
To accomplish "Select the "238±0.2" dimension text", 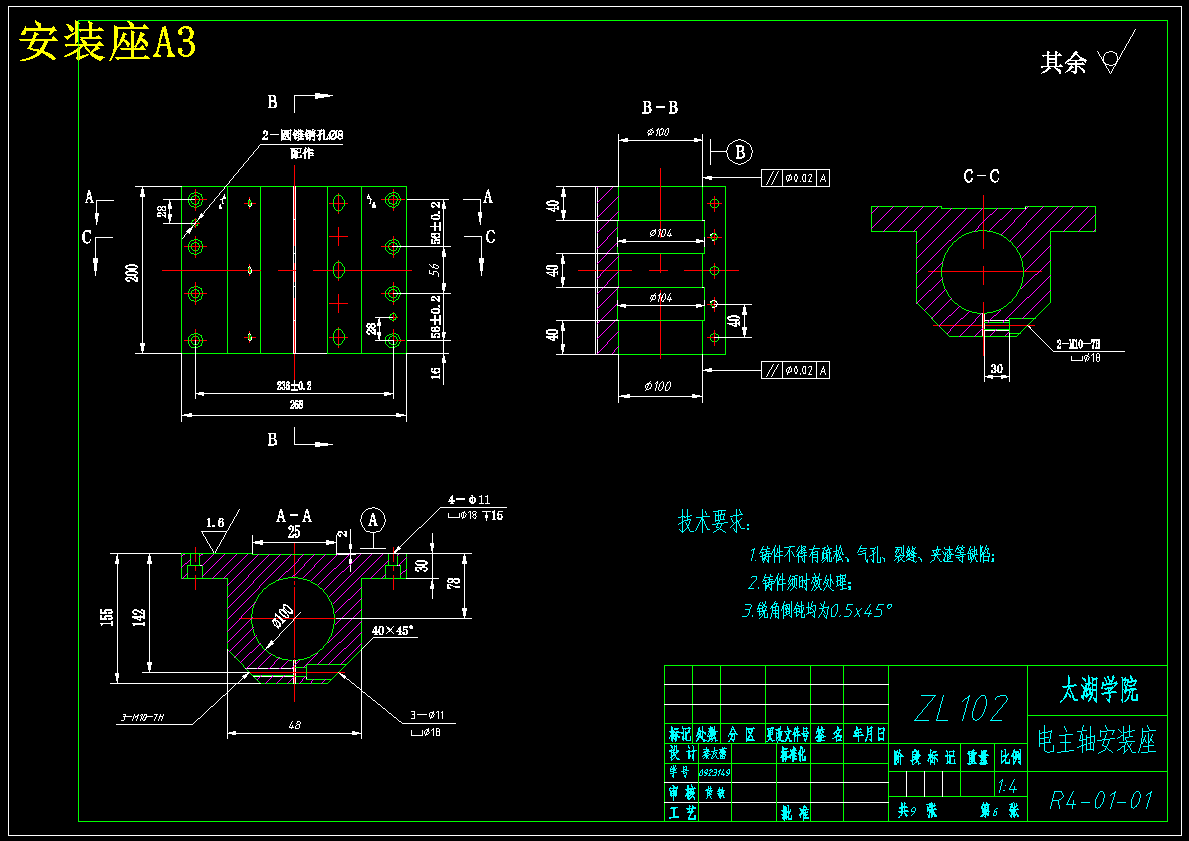I will pos(294,386).
